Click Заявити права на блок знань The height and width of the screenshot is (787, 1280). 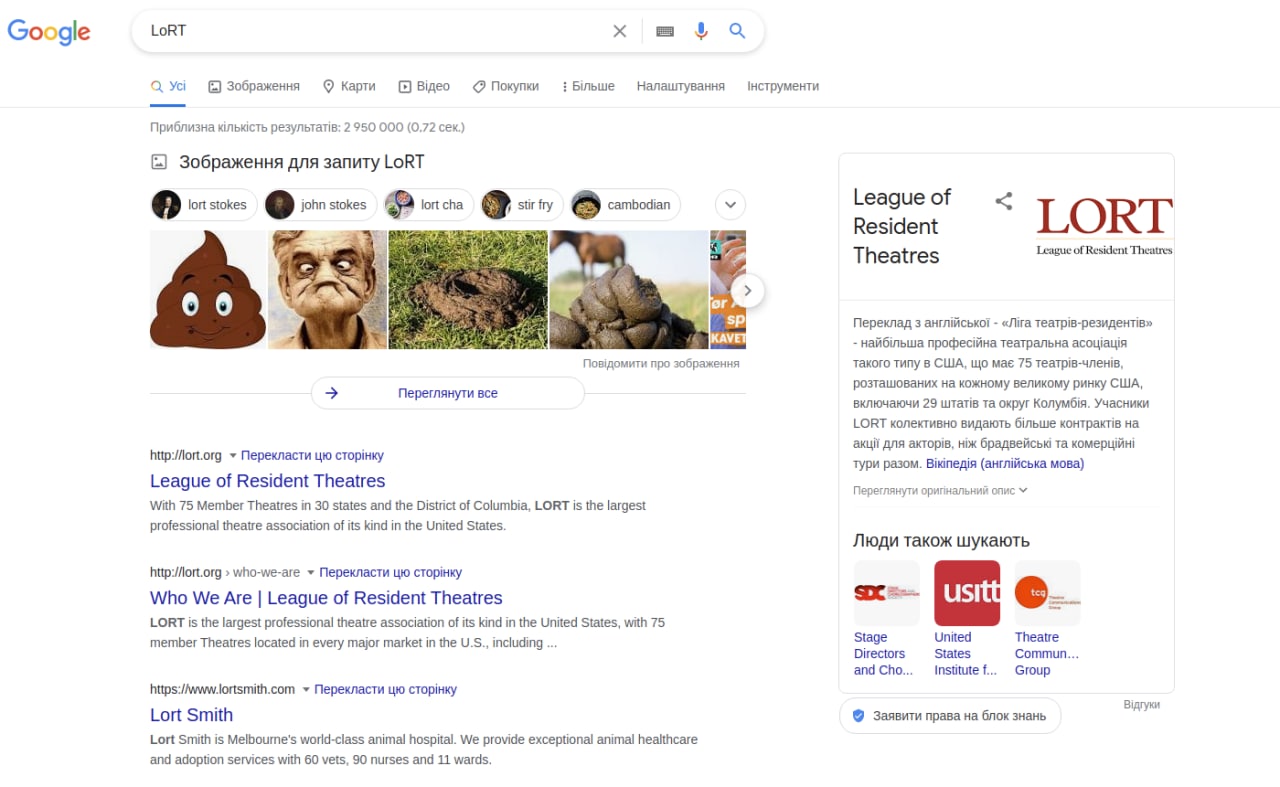point(949,716)
